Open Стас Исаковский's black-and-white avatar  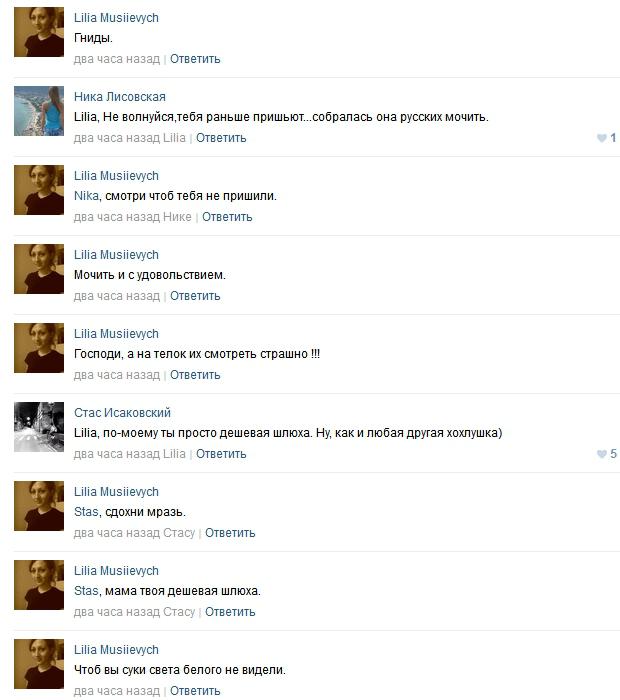[39, 427]
